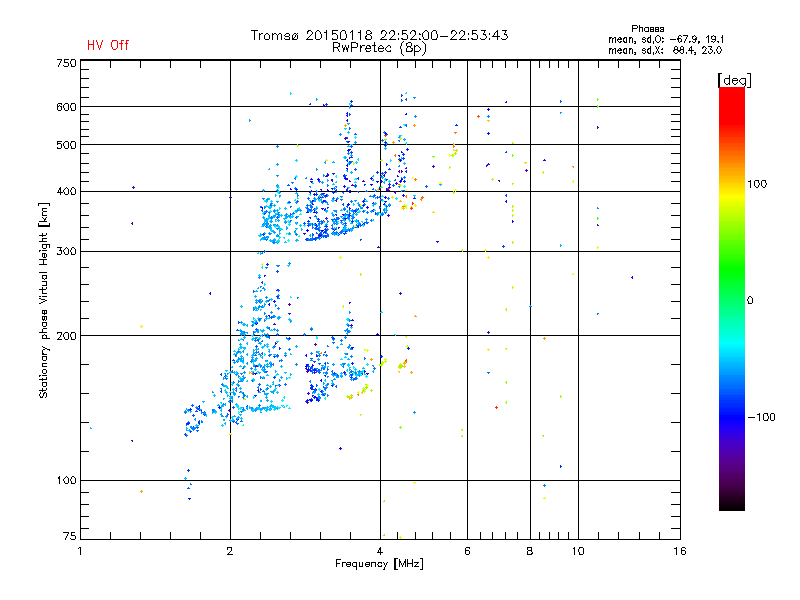Screen dimensions: 800x600
Task: Click the y-axis '300' tick label
Action: [66, 252]
